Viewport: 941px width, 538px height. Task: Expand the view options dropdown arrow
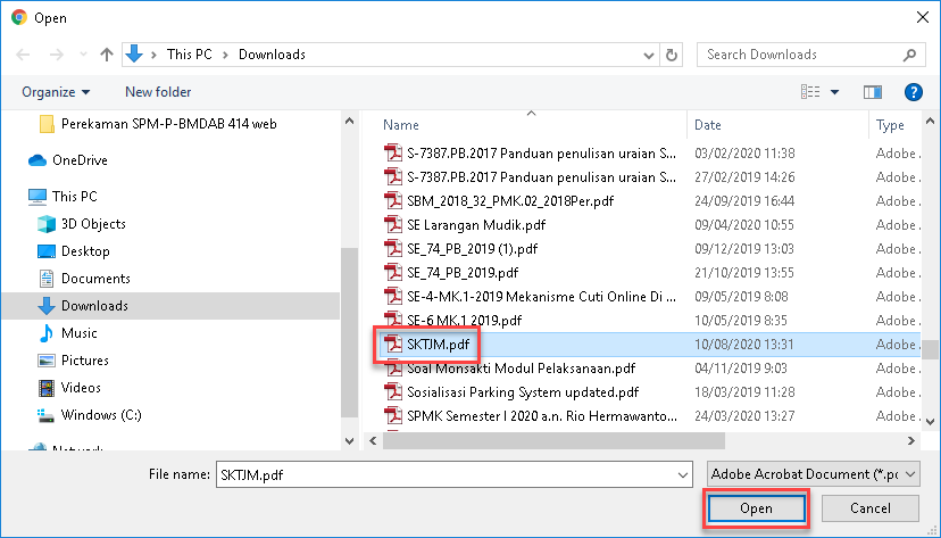pyautogui.click(x=834, y=92)
